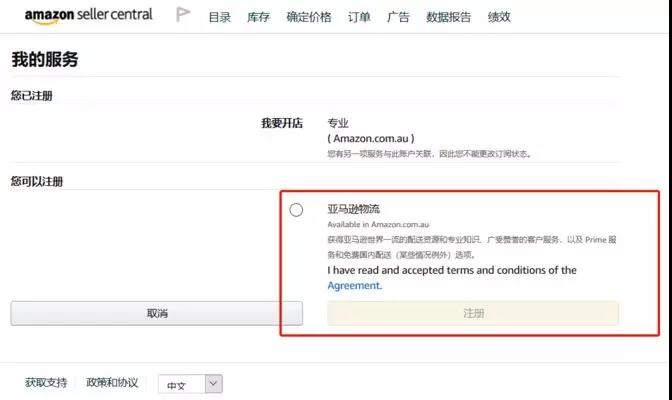This screenshot has height=400, width=672.
Task: Select the 亚马逊物流 radio button
Action: pyautogui.click(x=296, y=210)
